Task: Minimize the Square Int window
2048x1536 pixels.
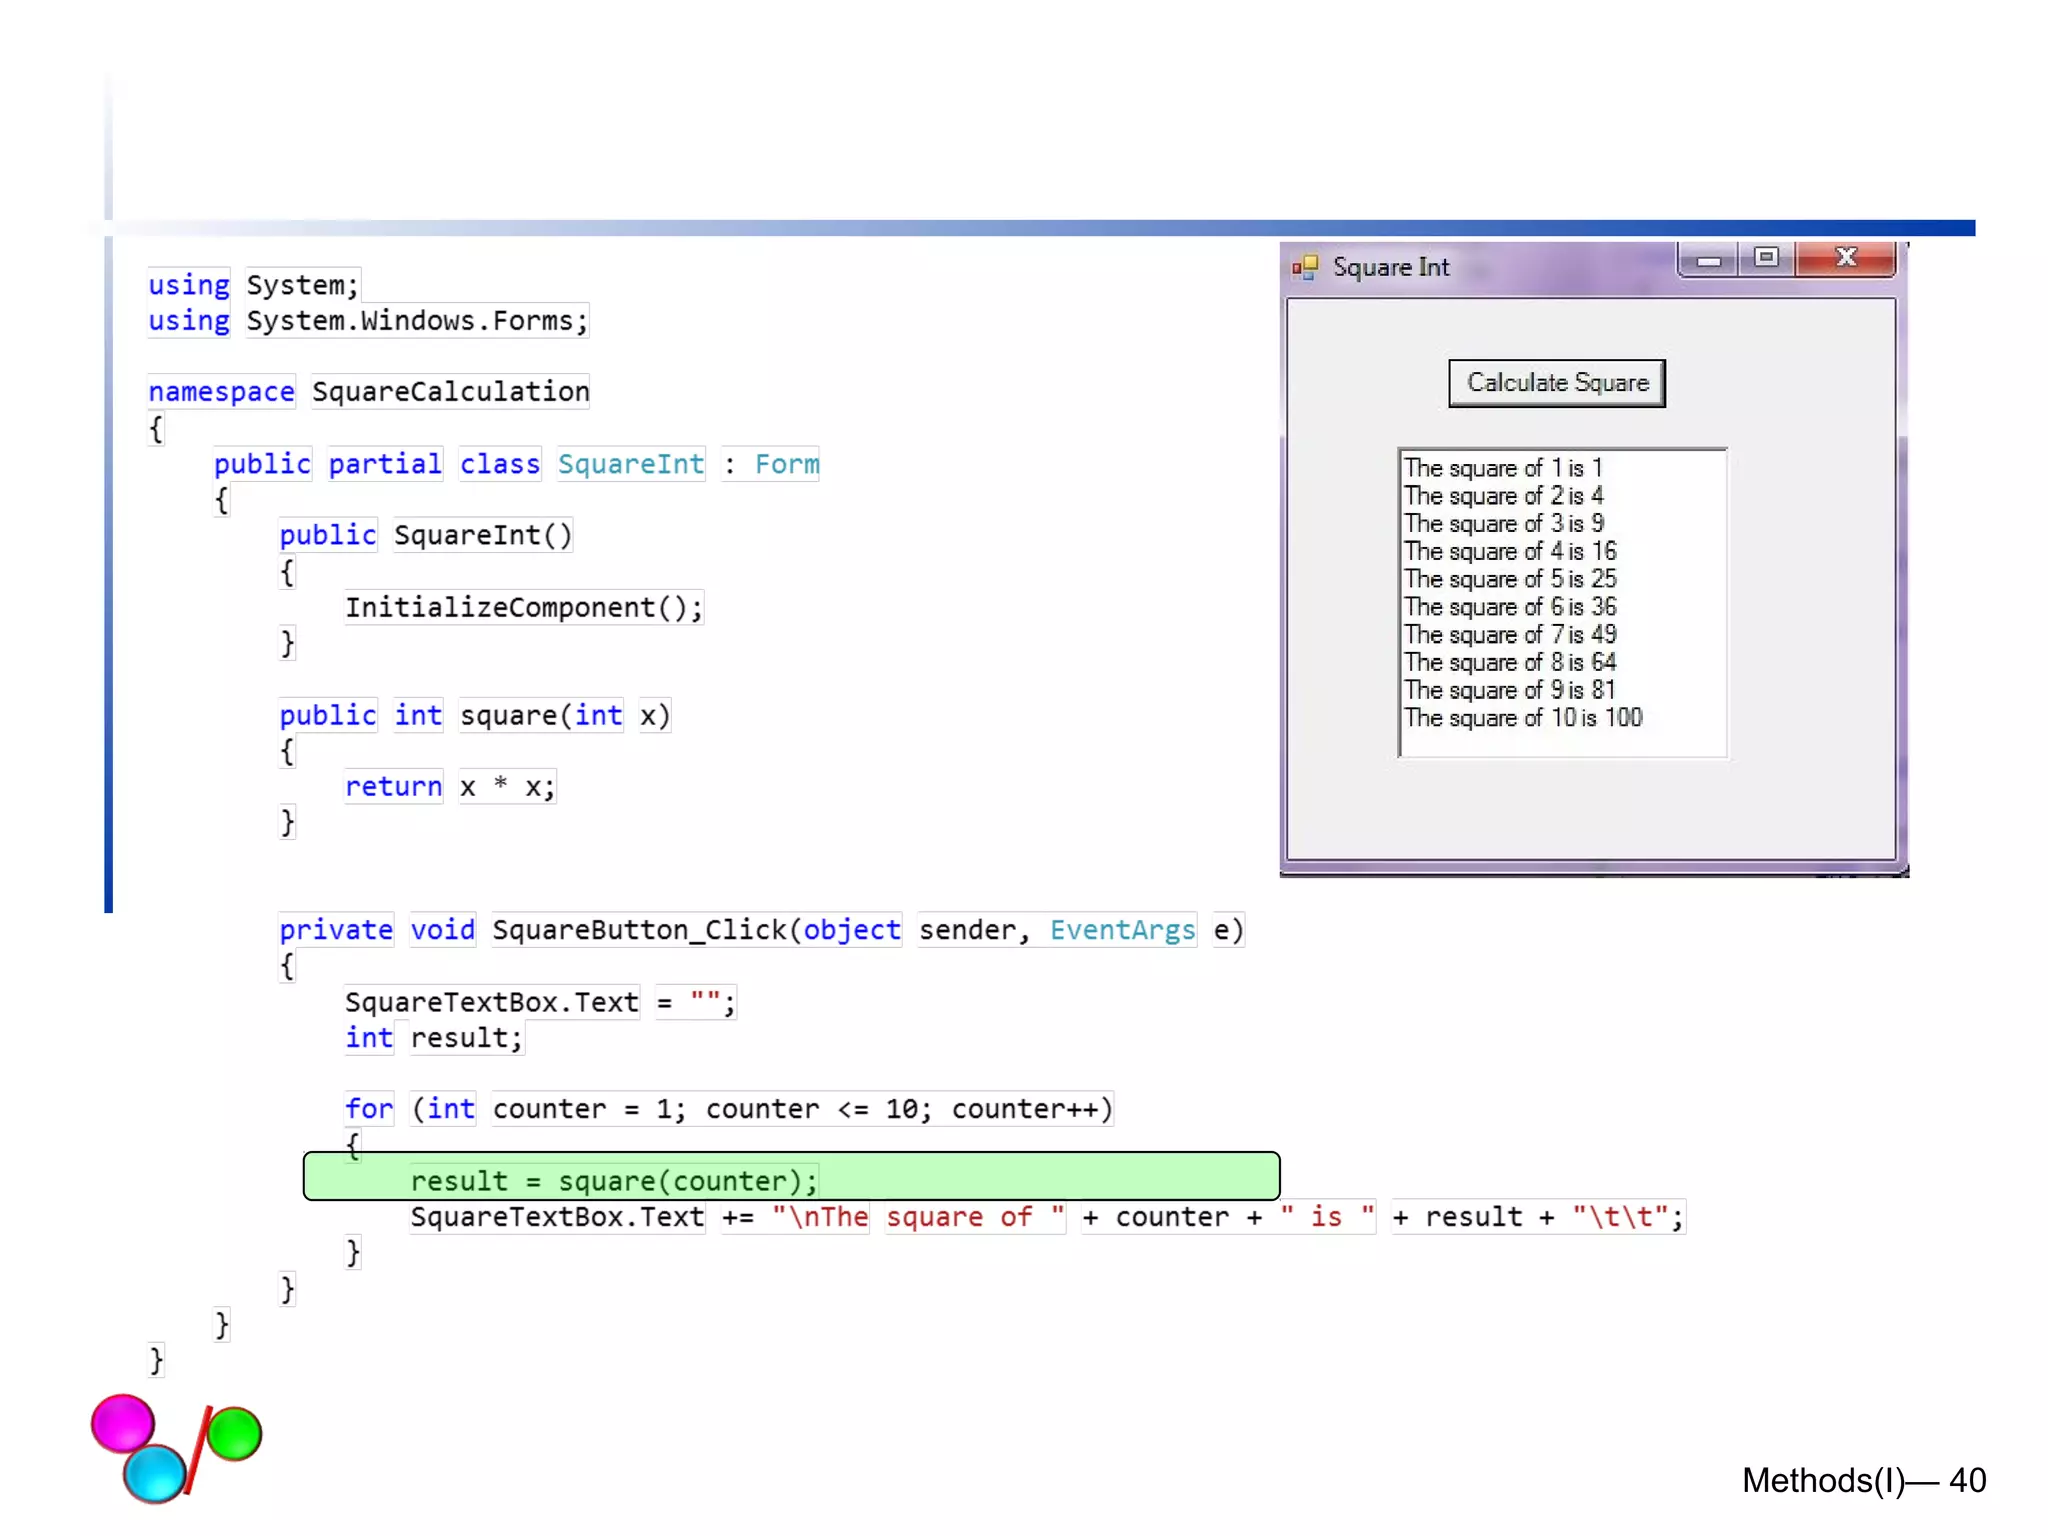Action: [x=1708, y=260]
